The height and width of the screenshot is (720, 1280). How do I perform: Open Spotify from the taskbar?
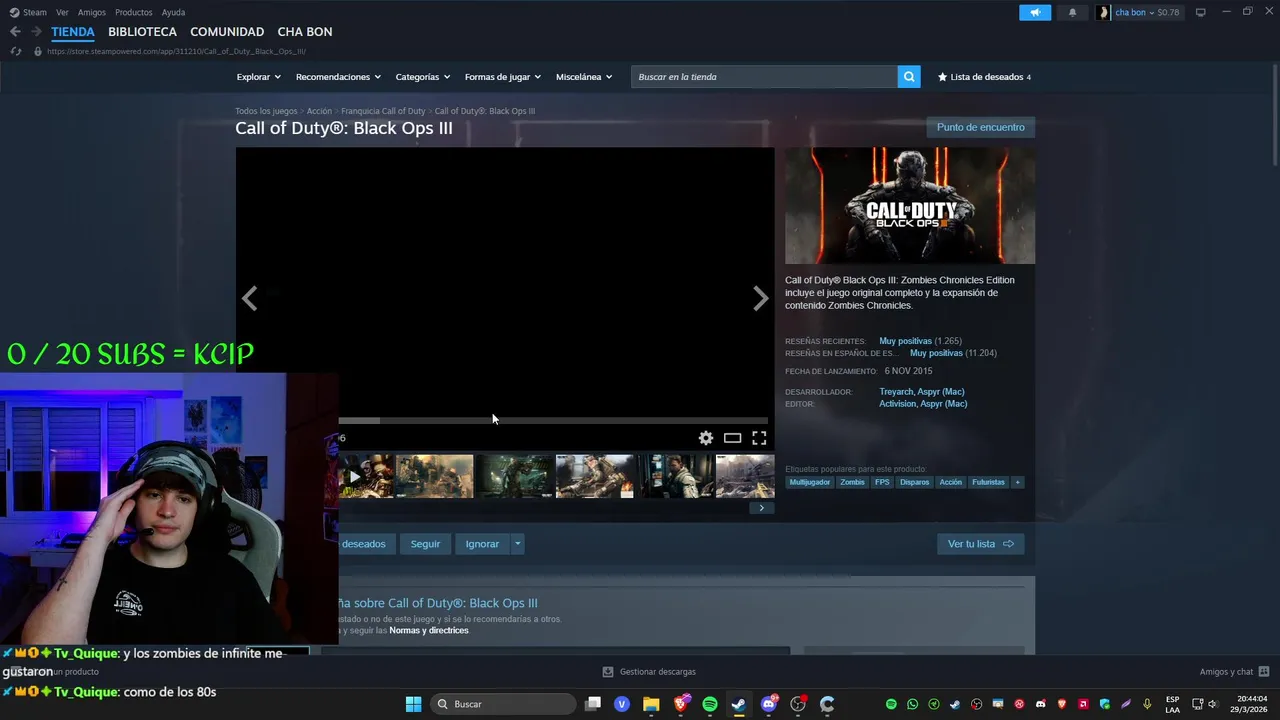(710, 704)
